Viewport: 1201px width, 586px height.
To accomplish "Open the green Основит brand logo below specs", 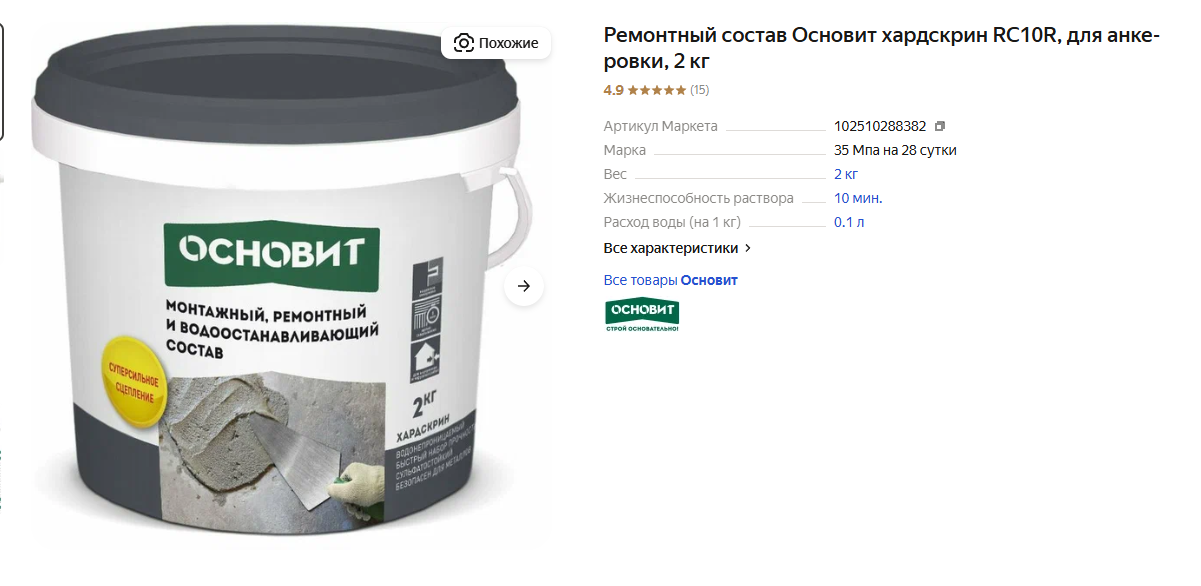I will point(642,315).
